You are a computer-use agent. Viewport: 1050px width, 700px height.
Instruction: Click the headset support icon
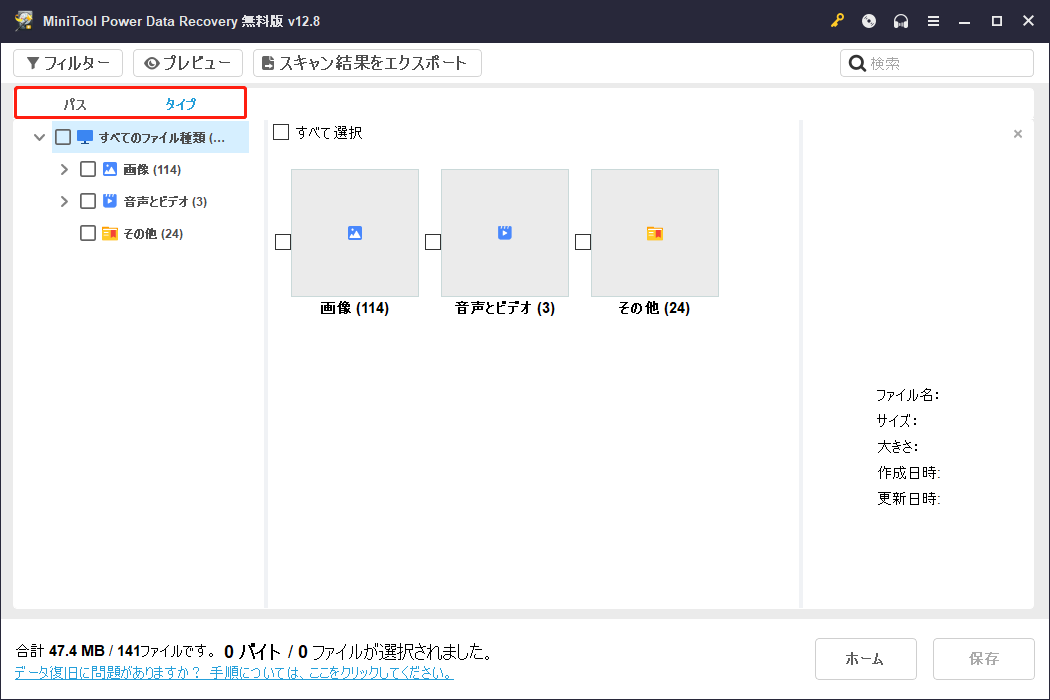pyautogui.click(x=901, y=20)
